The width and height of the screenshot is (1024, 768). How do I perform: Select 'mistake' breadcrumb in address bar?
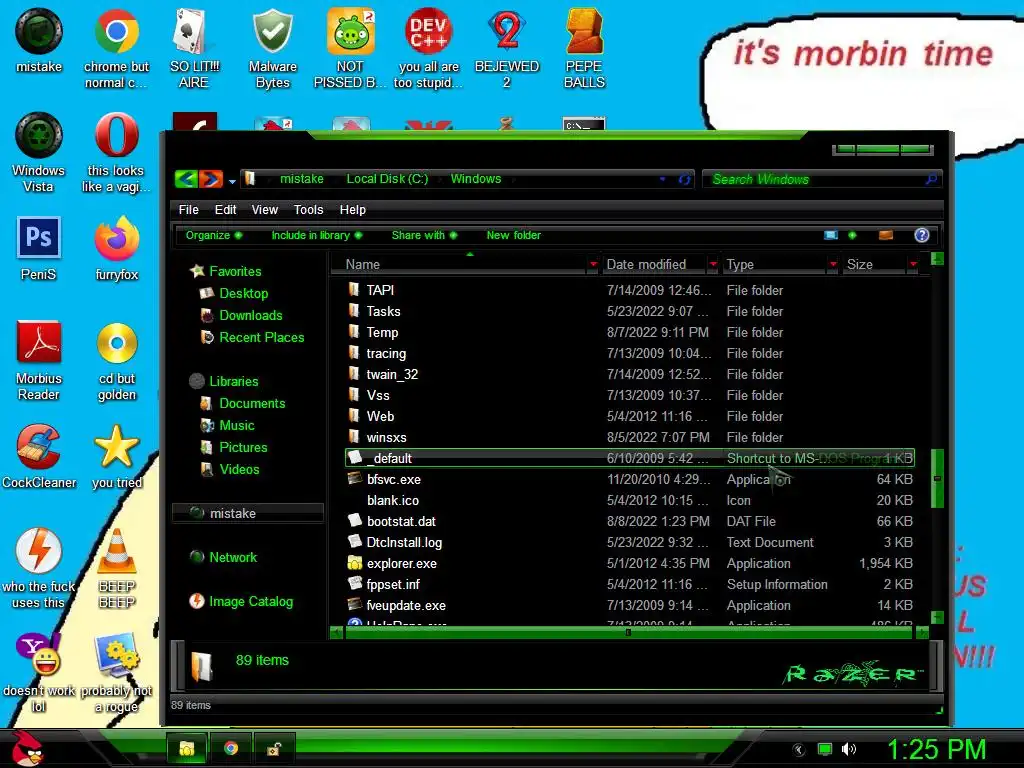tap(302, 179)
